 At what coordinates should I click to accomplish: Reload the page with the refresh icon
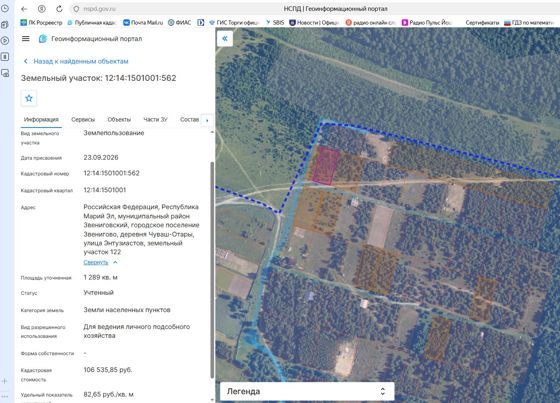pos(59,9)
